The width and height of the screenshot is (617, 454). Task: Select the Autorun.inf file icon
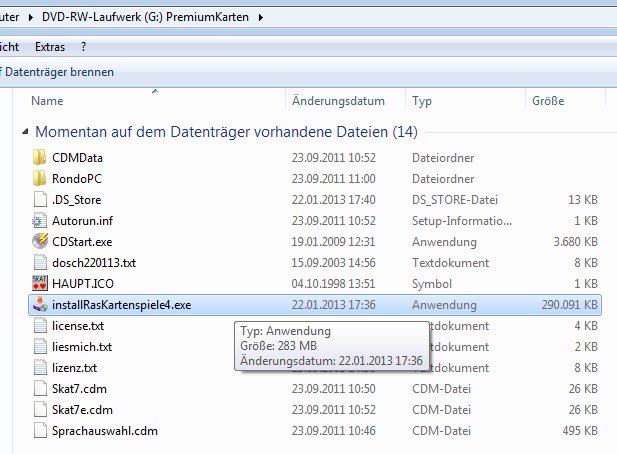[x=40, y=220]
